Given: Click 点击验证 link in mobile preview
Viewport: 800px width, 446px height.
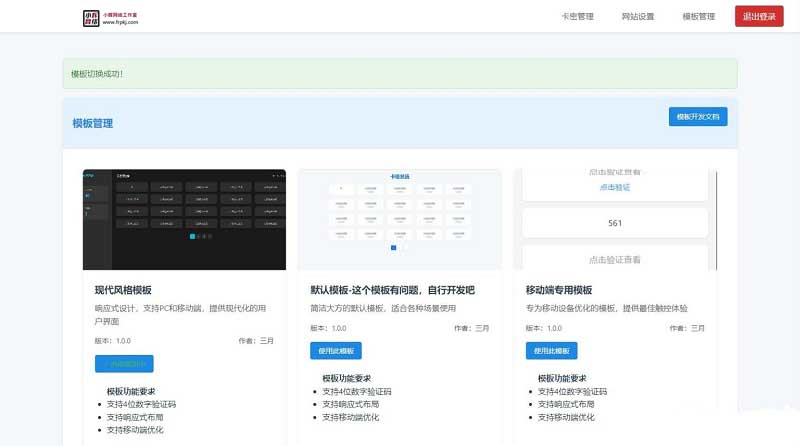Looking at the screenshot, I should click(615, 187).
